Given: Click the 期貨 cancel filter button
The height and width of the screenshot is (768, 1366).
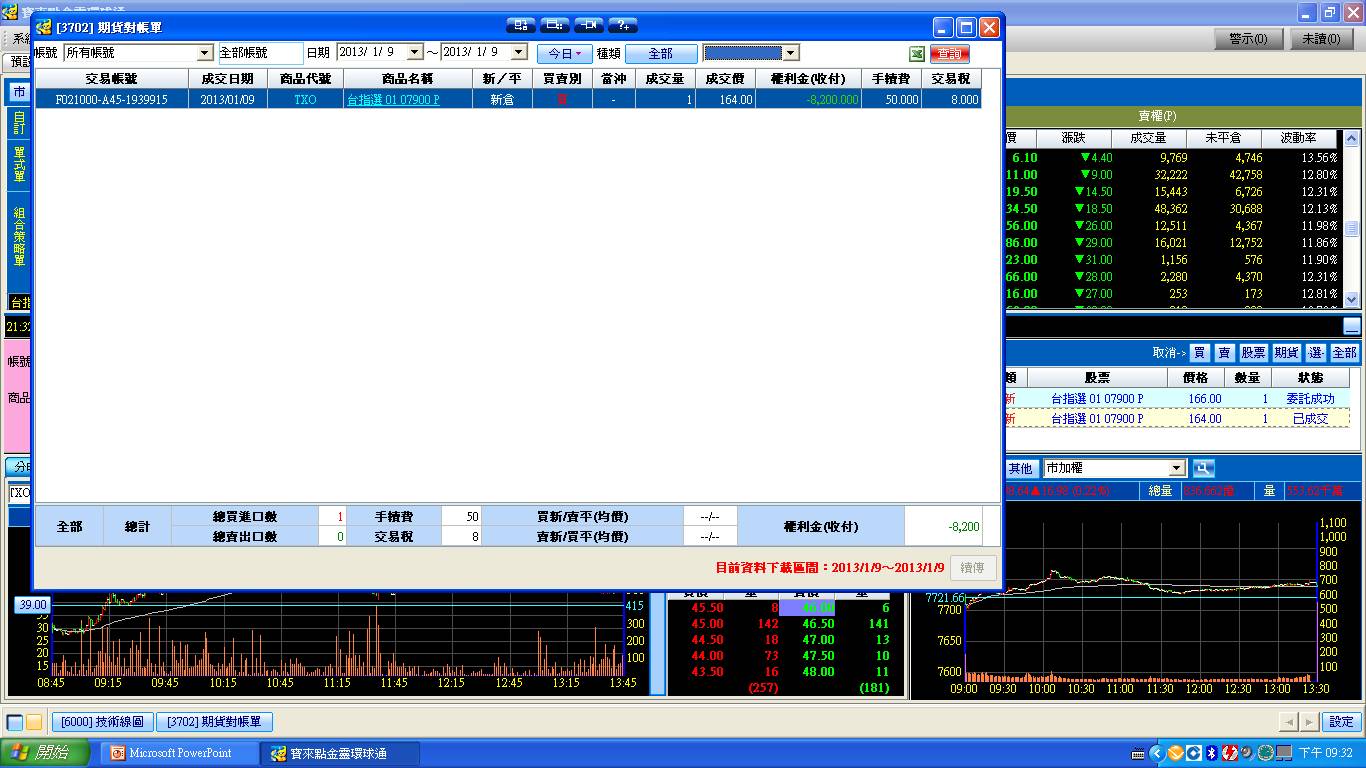Looking at the screenshot, I should (x=1287, y=353).
